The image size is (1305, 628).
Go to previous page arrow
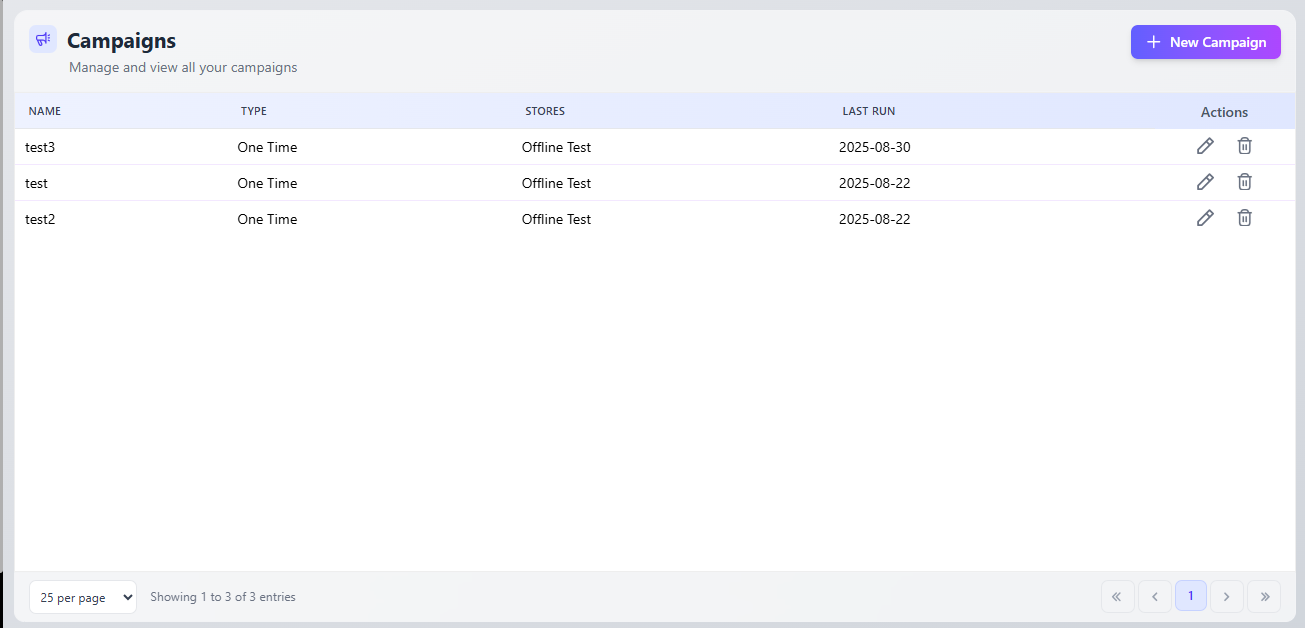click(x=1154, y=597)
